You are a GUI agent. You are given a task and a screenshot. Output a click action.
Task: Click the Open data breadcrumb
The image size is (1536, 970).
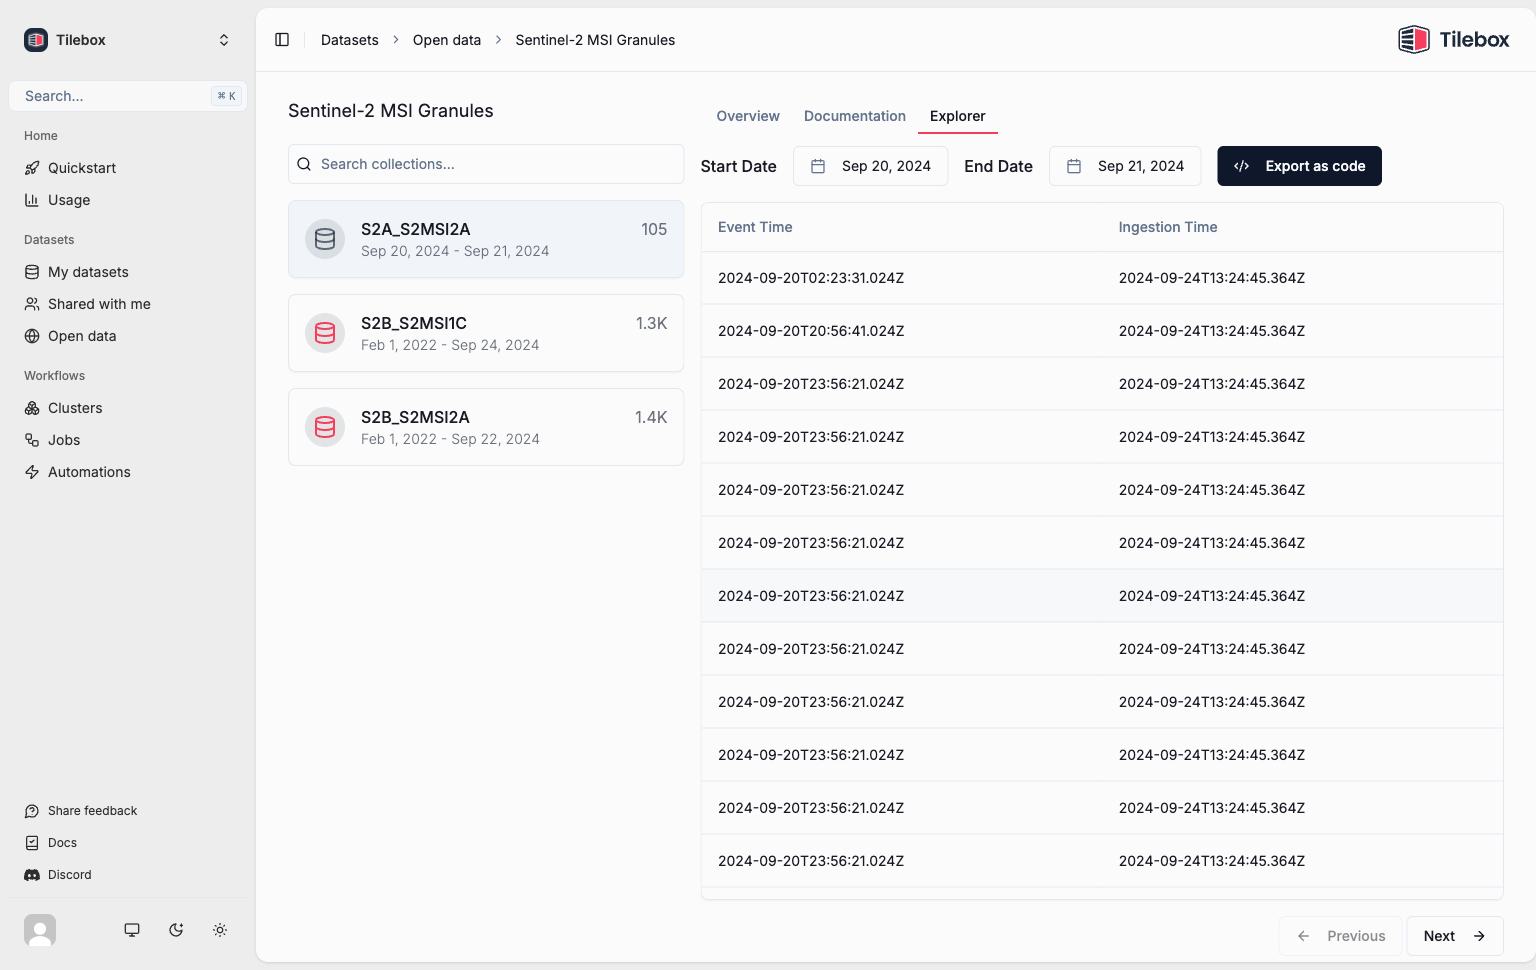(x=447, y=40)
